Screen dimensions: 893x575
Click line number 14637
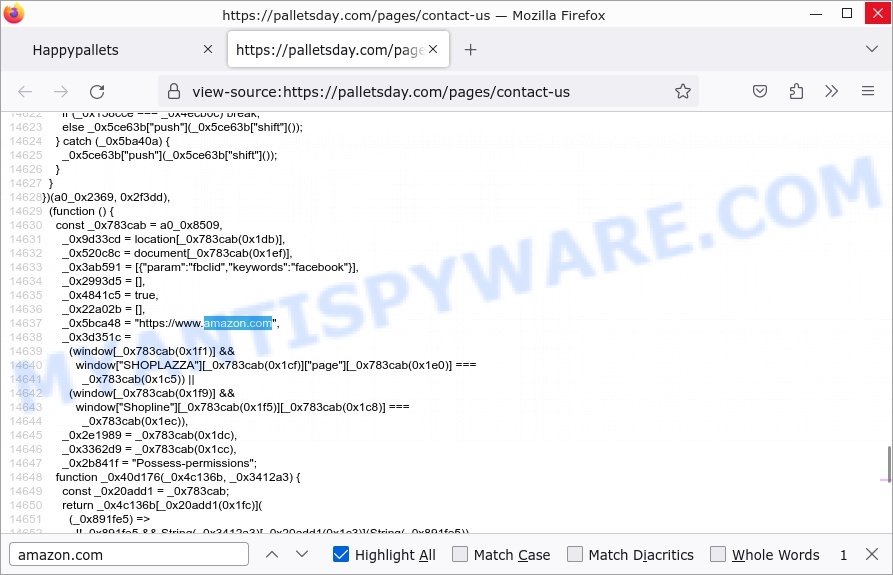[26, 323]
